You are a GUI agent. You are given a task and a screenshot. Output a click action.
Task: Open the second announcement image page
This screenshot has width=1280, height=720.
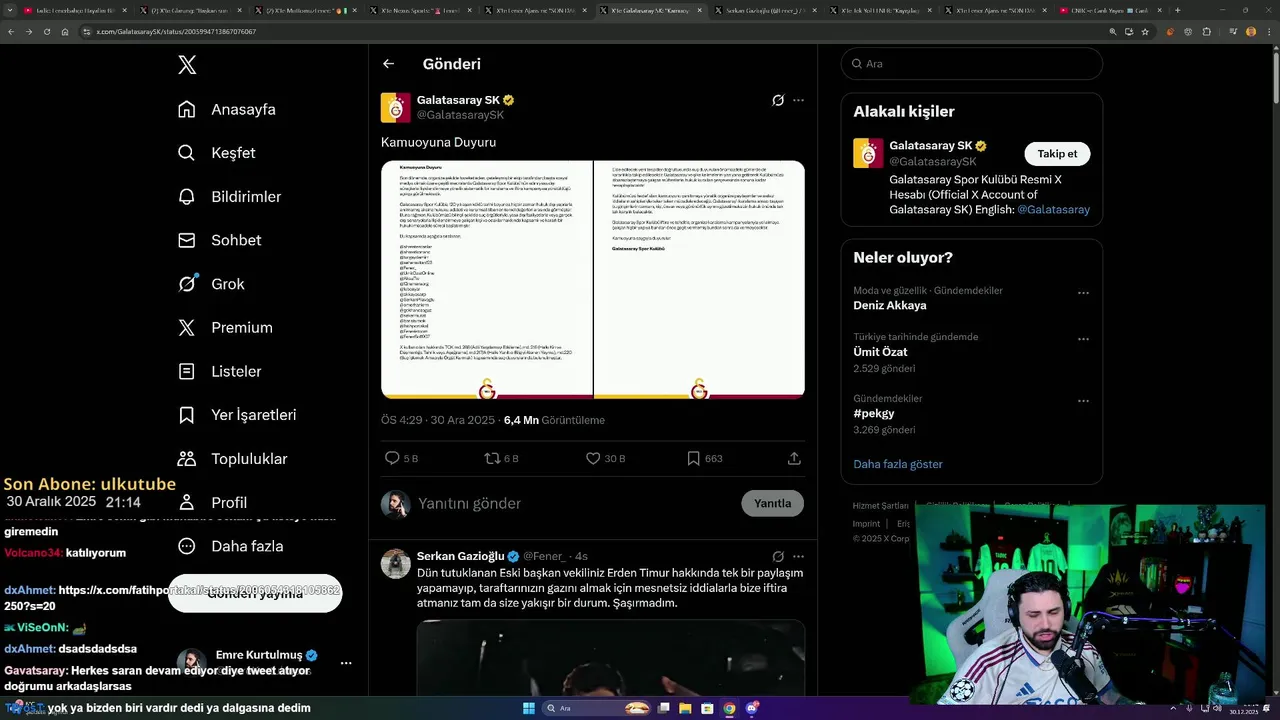(699, 280)
